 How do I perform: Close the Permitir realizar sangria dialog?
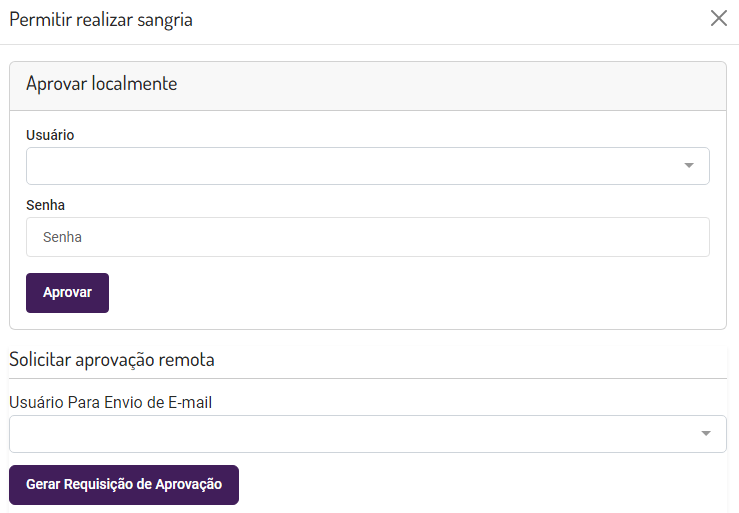718,18
